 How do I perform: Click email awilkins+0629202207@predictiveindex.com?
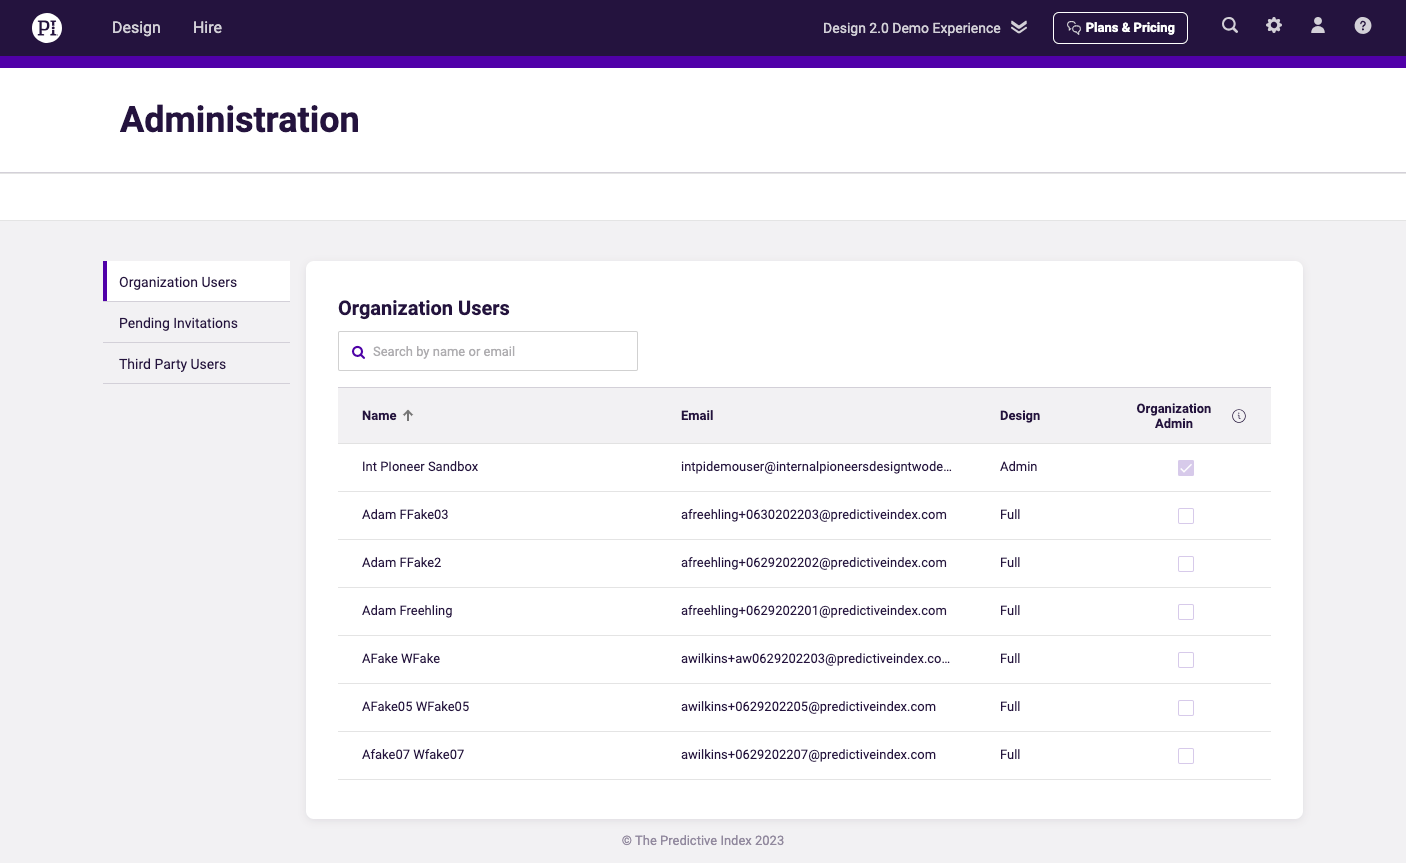click(x=808, y=755)
